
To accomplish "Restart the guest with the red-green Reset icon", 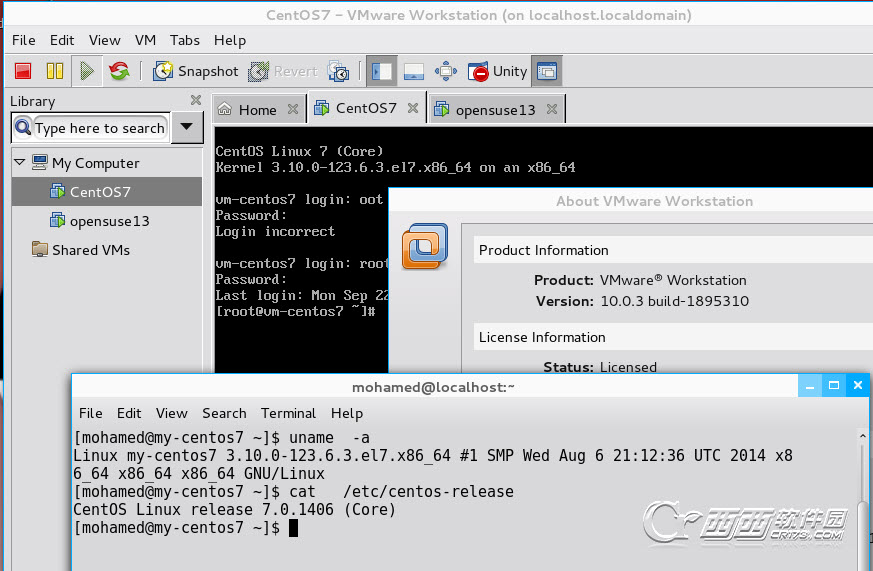I will [119, 71].
